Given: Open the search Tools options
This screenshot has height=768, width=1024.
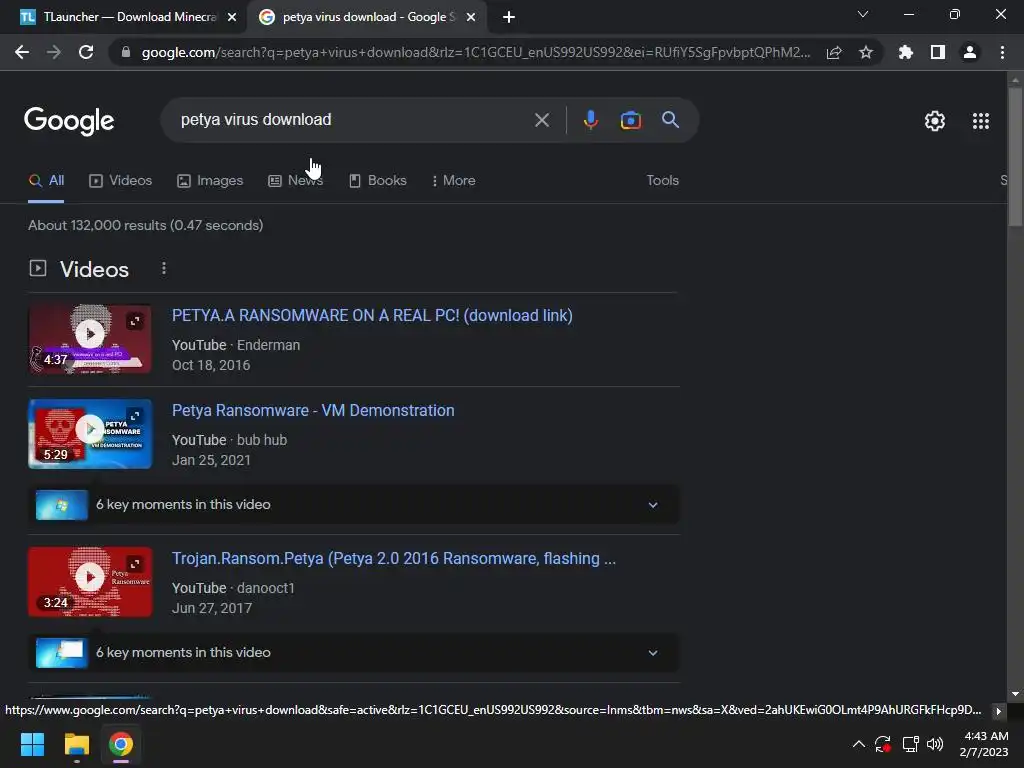Looking at the screenshot, I should pyautogui.click(x=662, y=181).
